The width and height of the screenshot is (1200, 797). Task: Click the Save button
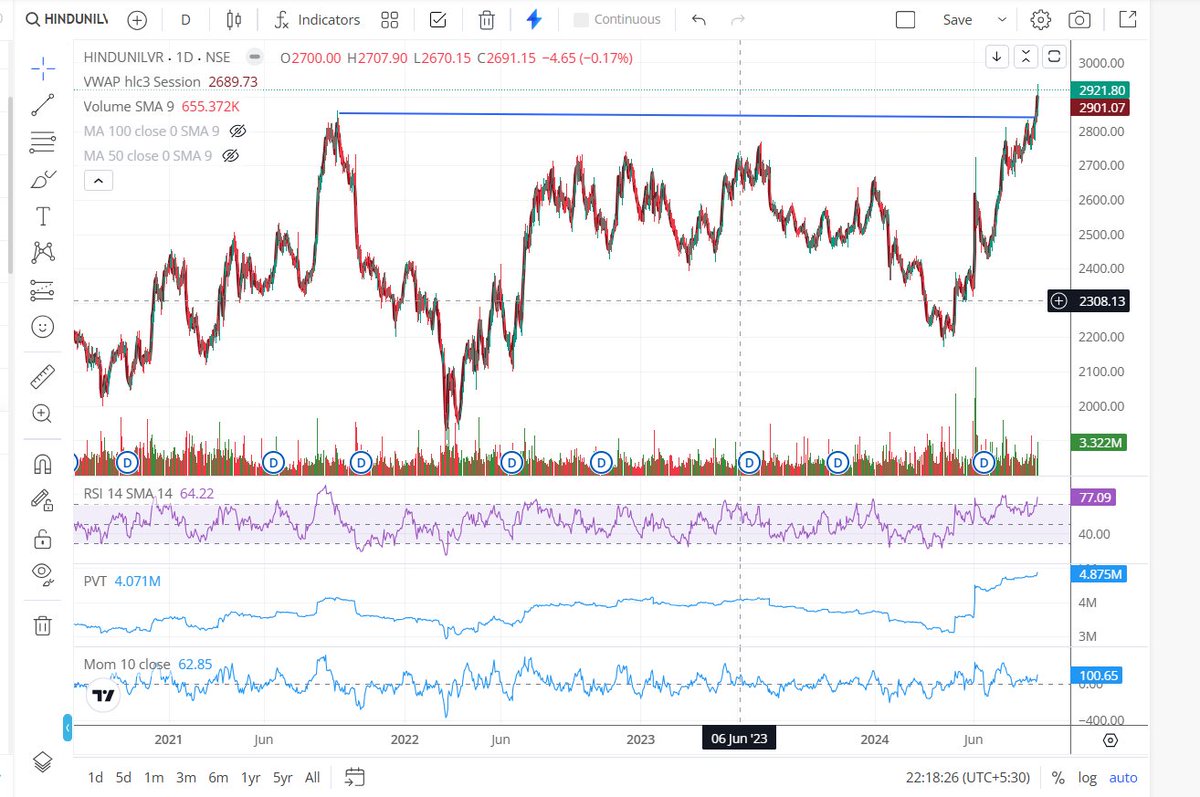click(x=957, y=20)
